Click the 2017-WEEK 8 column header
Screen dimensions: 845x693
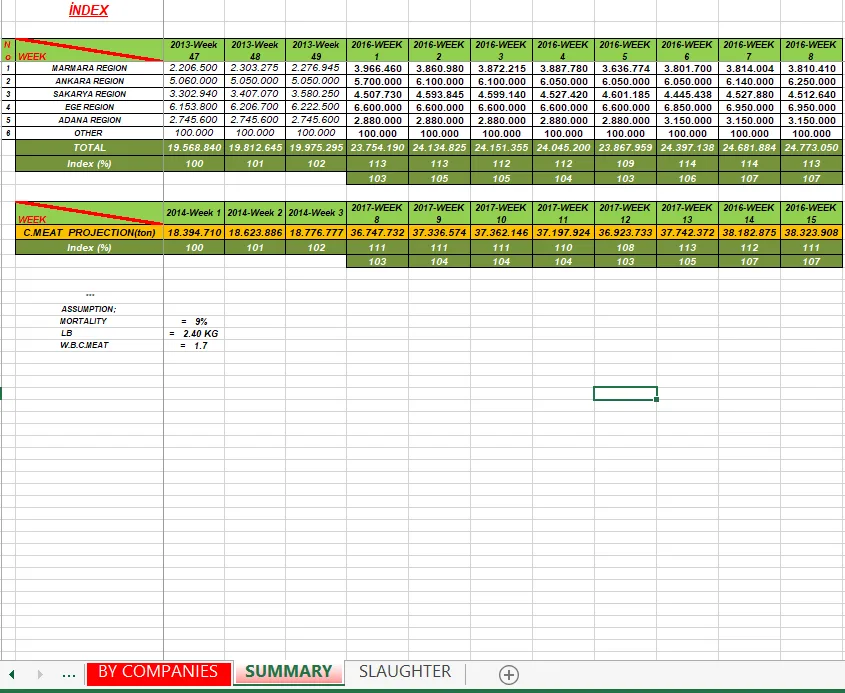(377, 213)
